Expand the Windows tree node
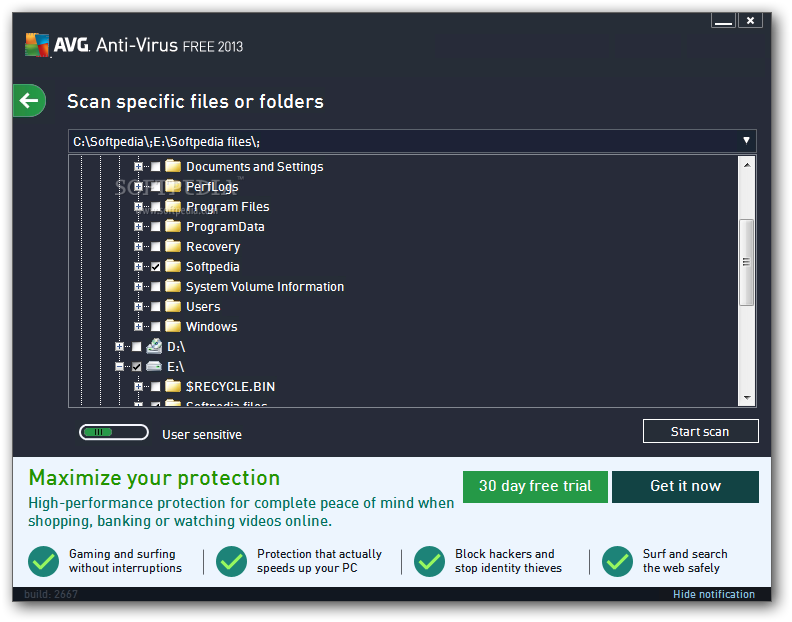Screen dimensions: 792x622 point(138,326)
